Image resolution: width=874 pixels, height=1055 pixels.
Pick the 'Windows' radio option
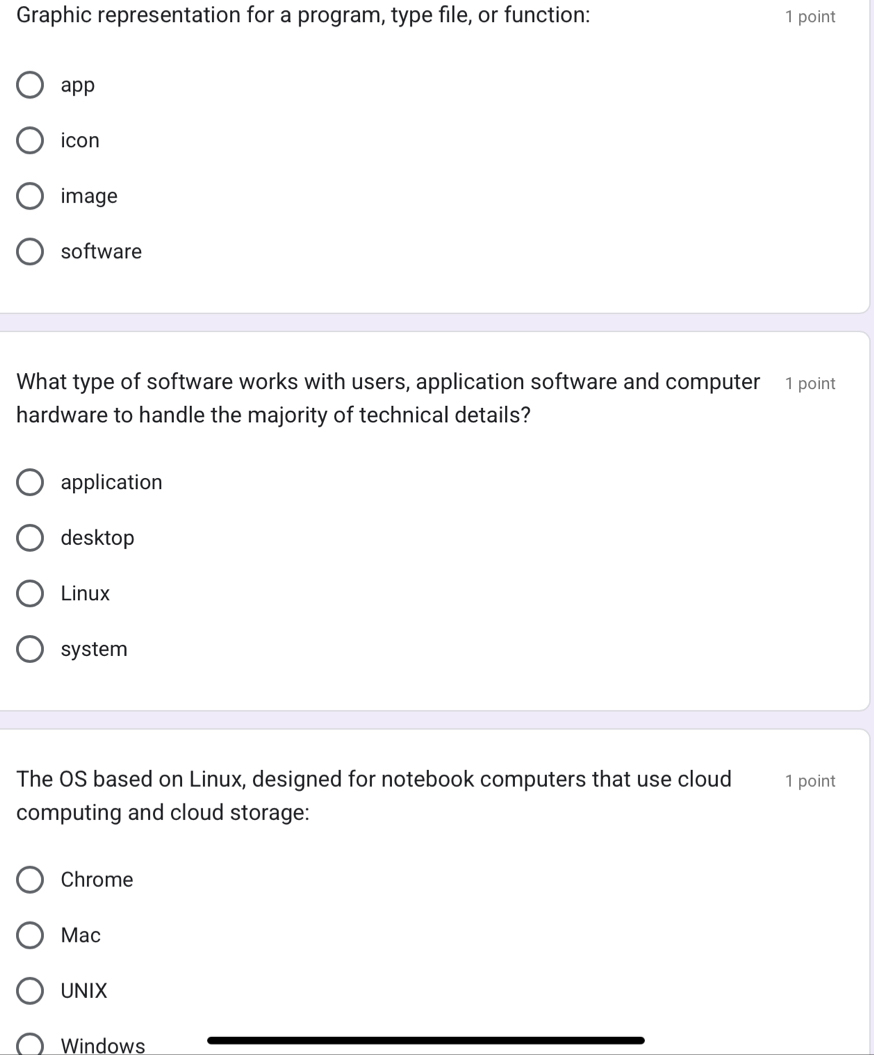[x=30, y=1045]
